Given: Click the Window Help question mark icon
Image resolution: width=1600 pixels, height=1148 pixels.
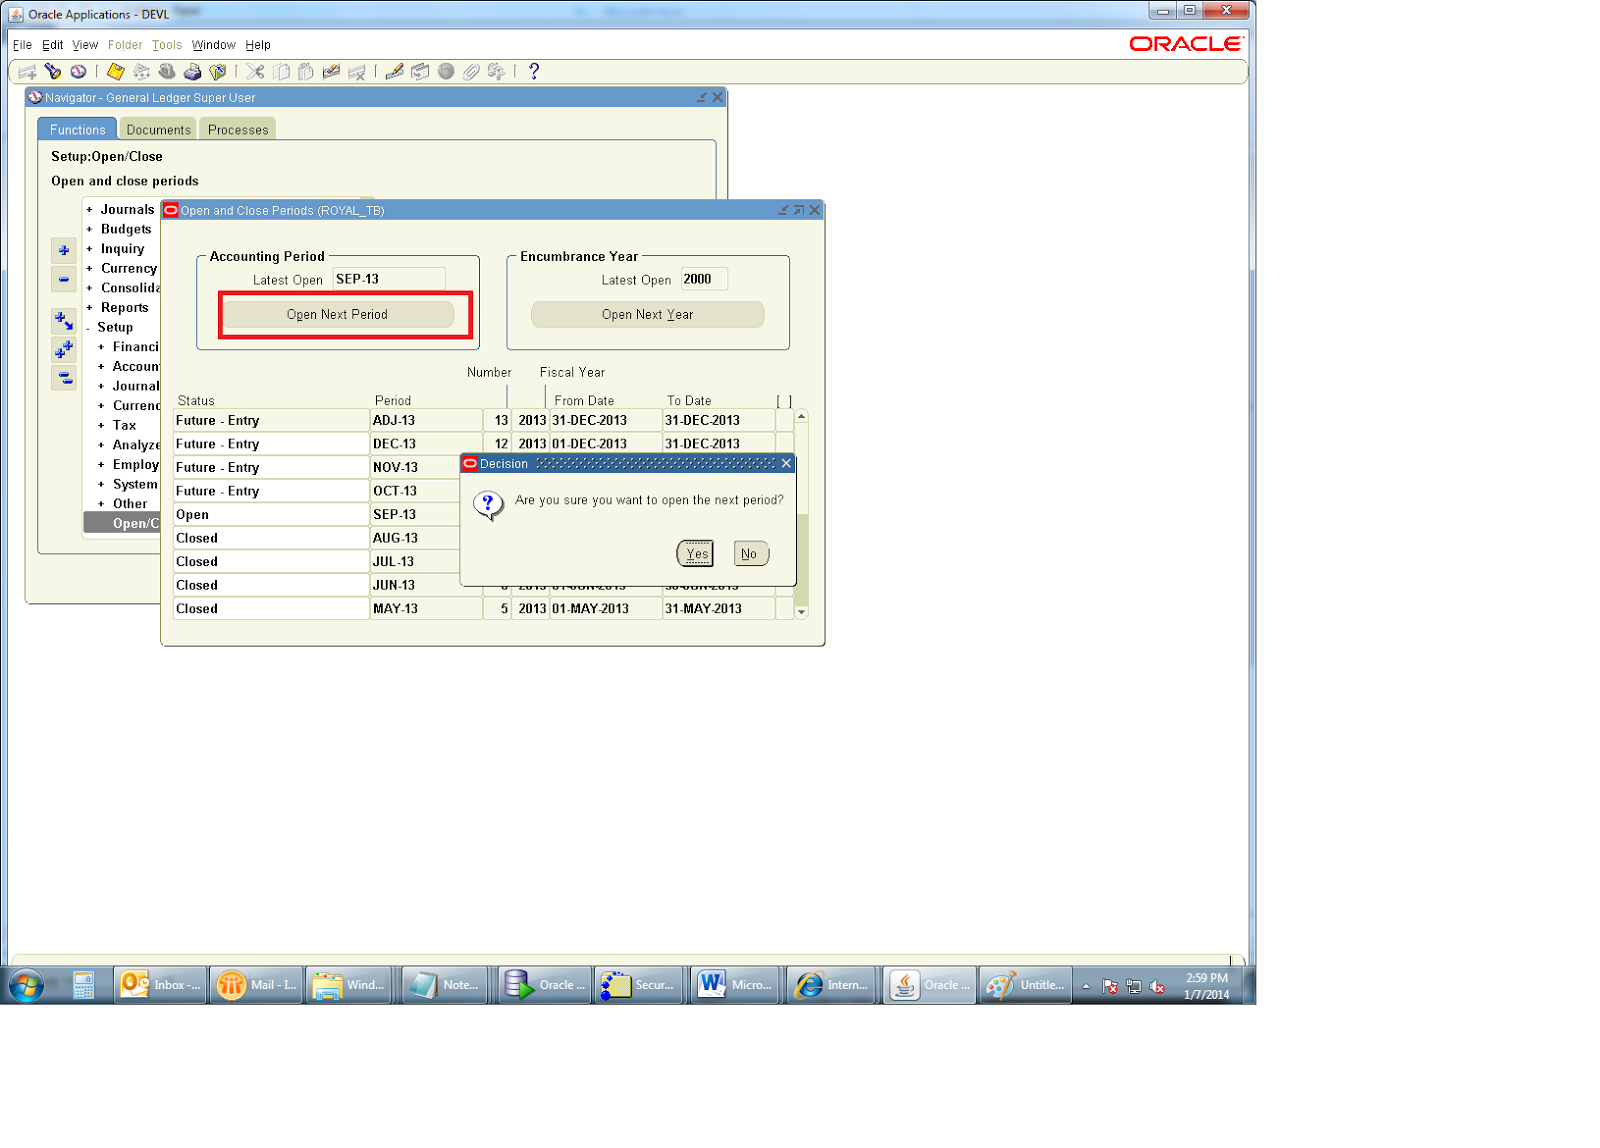Looking at the screenshot, I should 534,72.
